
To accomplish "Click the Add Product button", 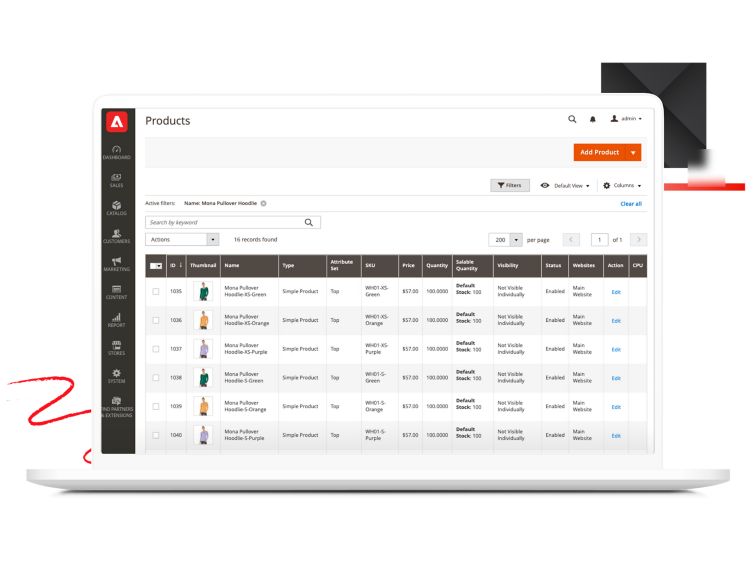I will 599,152.
